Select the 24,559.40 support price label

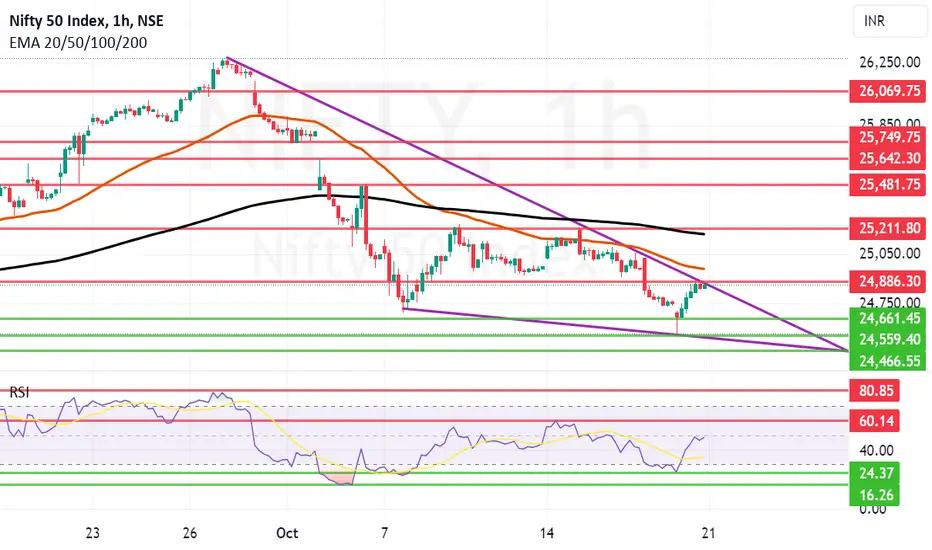tap(887, 339)
